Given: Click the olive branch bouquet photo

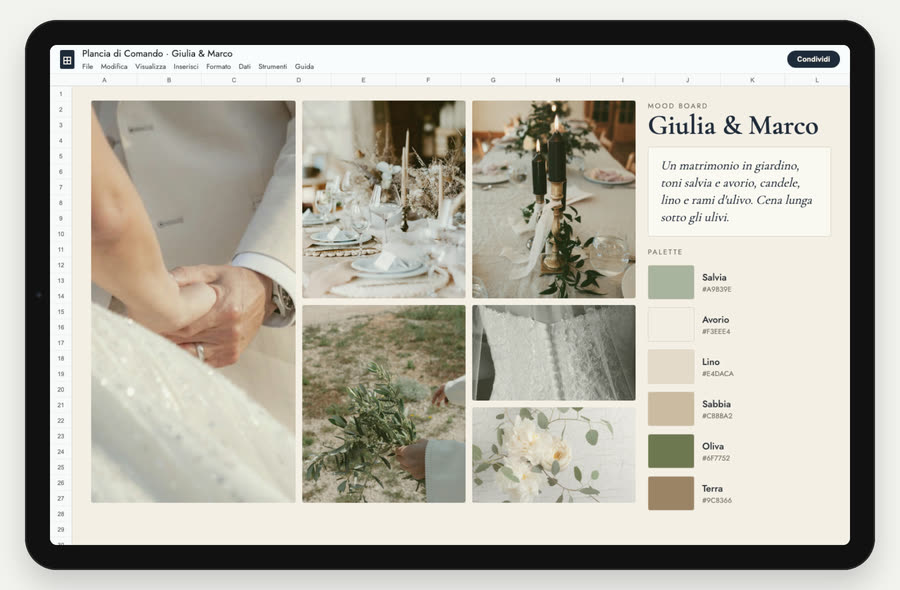Looking at the screenshot, I should [384, 404].
